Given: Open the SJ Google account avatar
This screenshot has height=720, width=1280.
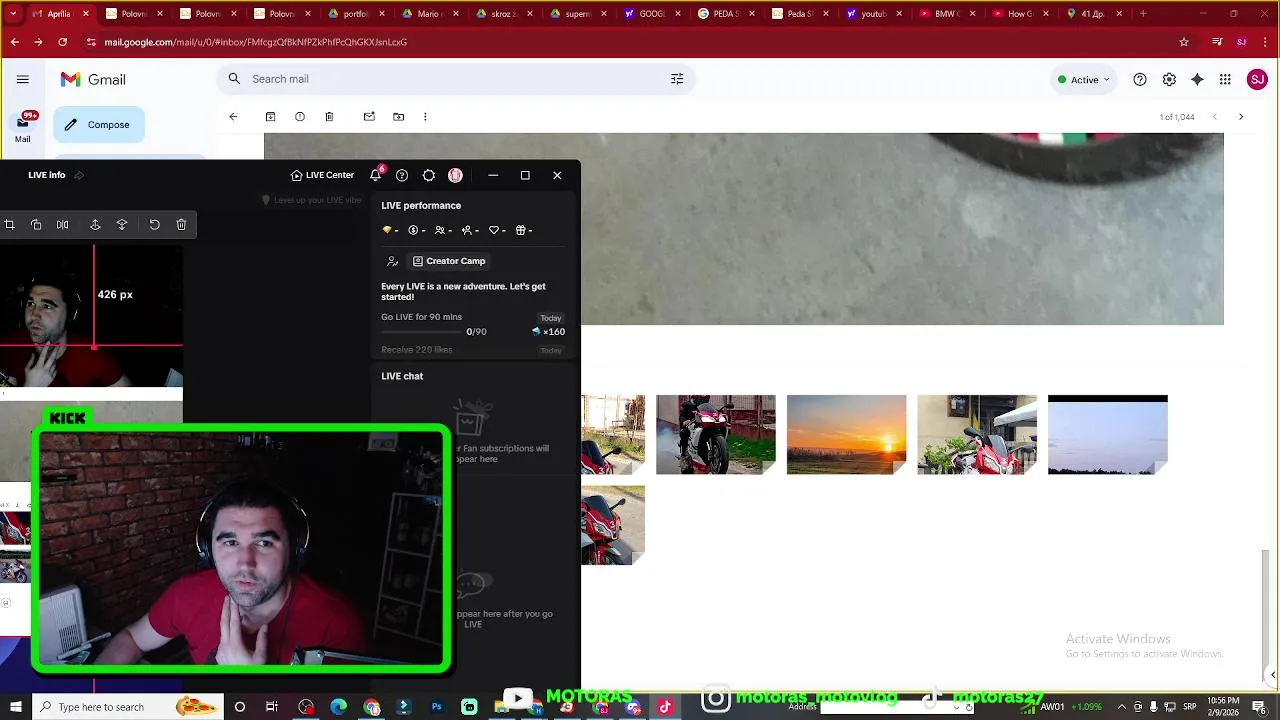Looking at the screenshot, I should pos(1257,80).
